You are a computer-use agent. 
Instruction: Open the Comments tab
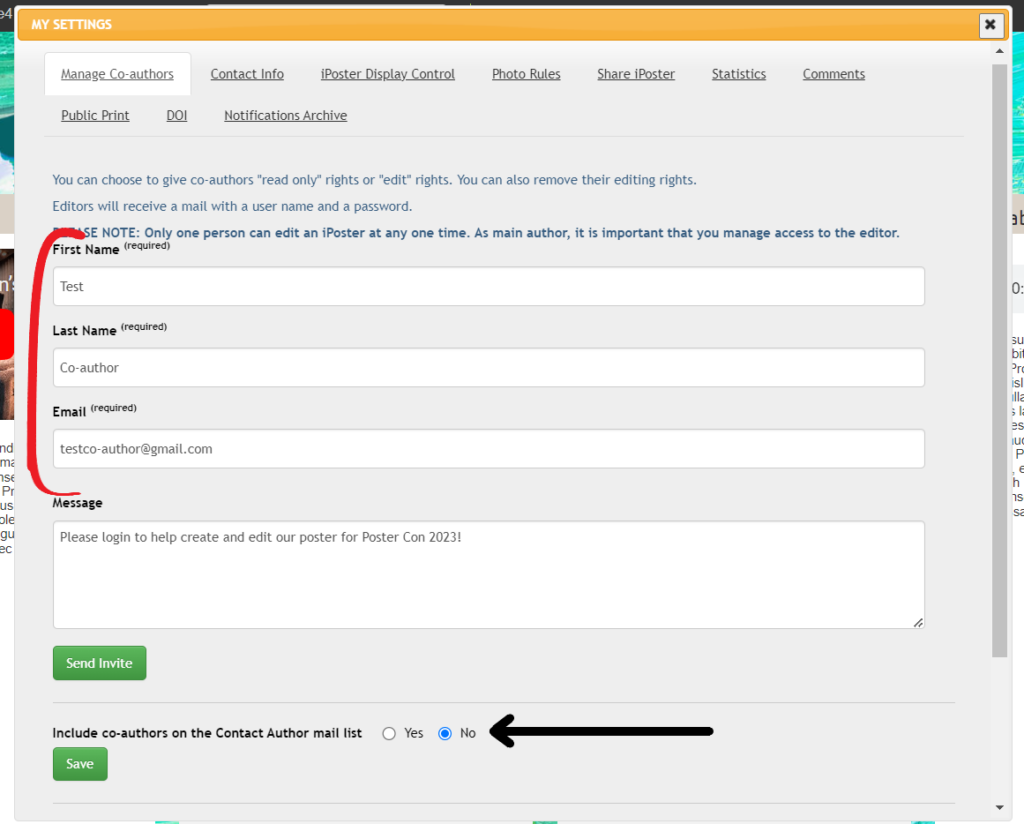(833, 73)
